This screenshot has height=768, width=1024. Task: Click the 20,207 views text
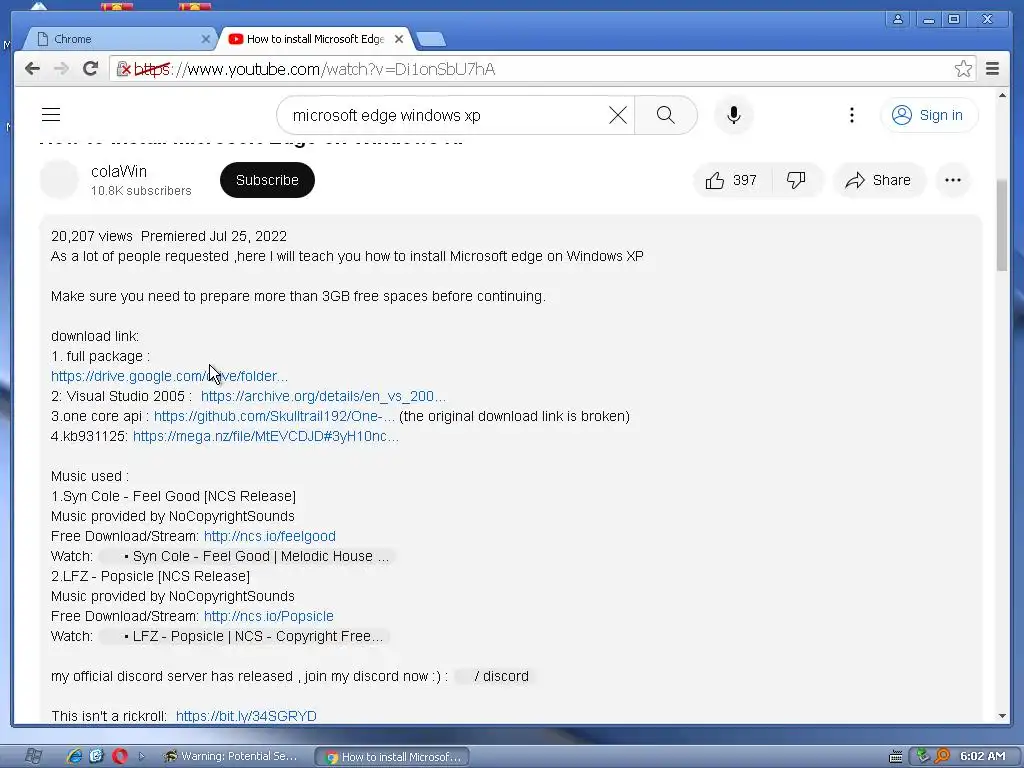pyautogui.click(x=91, y=236)
